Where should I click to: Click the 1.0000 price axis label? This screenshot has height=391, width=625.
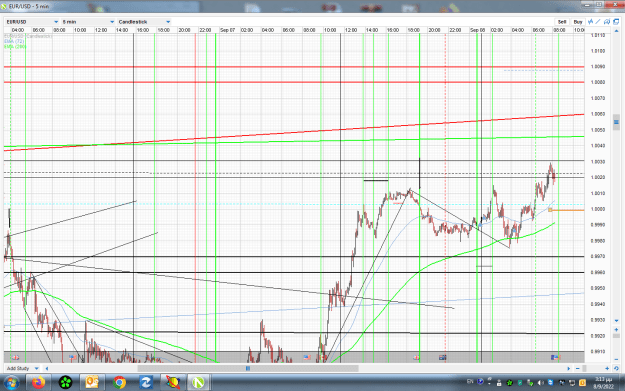point(598,209)
